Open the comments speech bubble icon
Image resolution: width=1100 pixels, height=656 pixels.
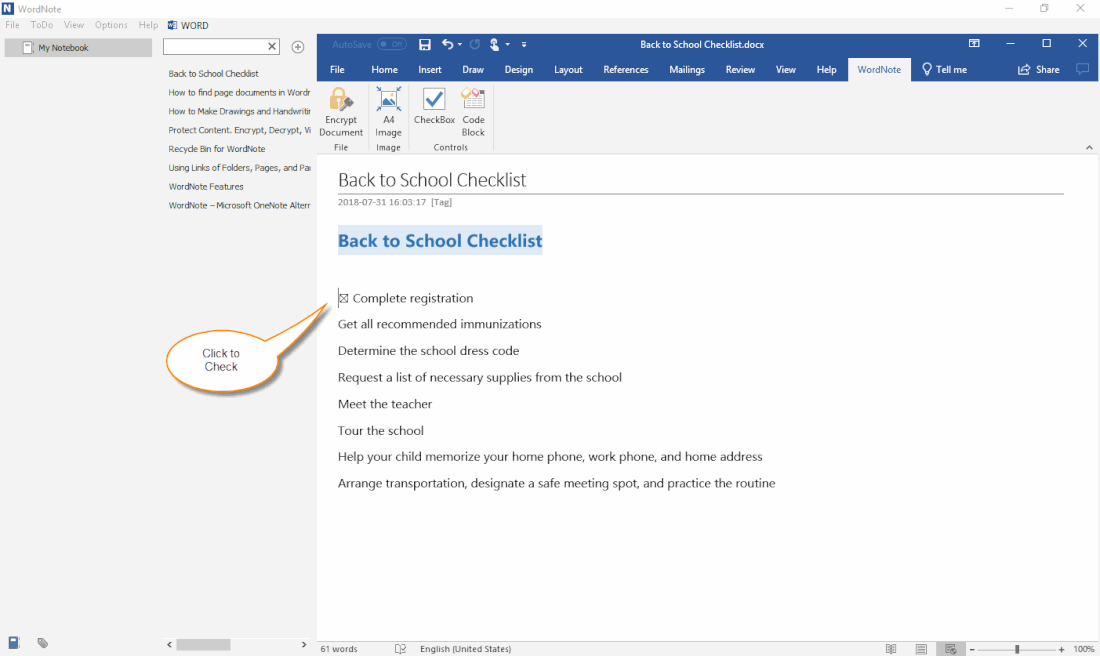point(1082,70)
